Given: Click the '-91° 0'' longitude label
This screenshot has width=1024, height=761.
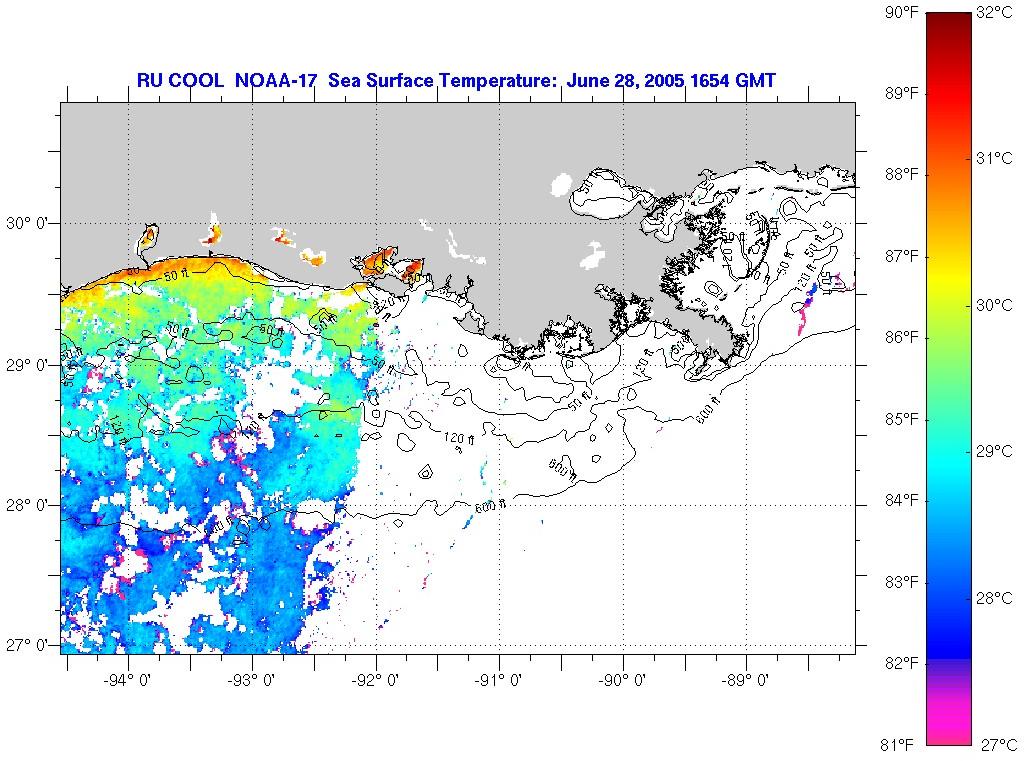Looking at the screenshot, I should tap(500, 681).
